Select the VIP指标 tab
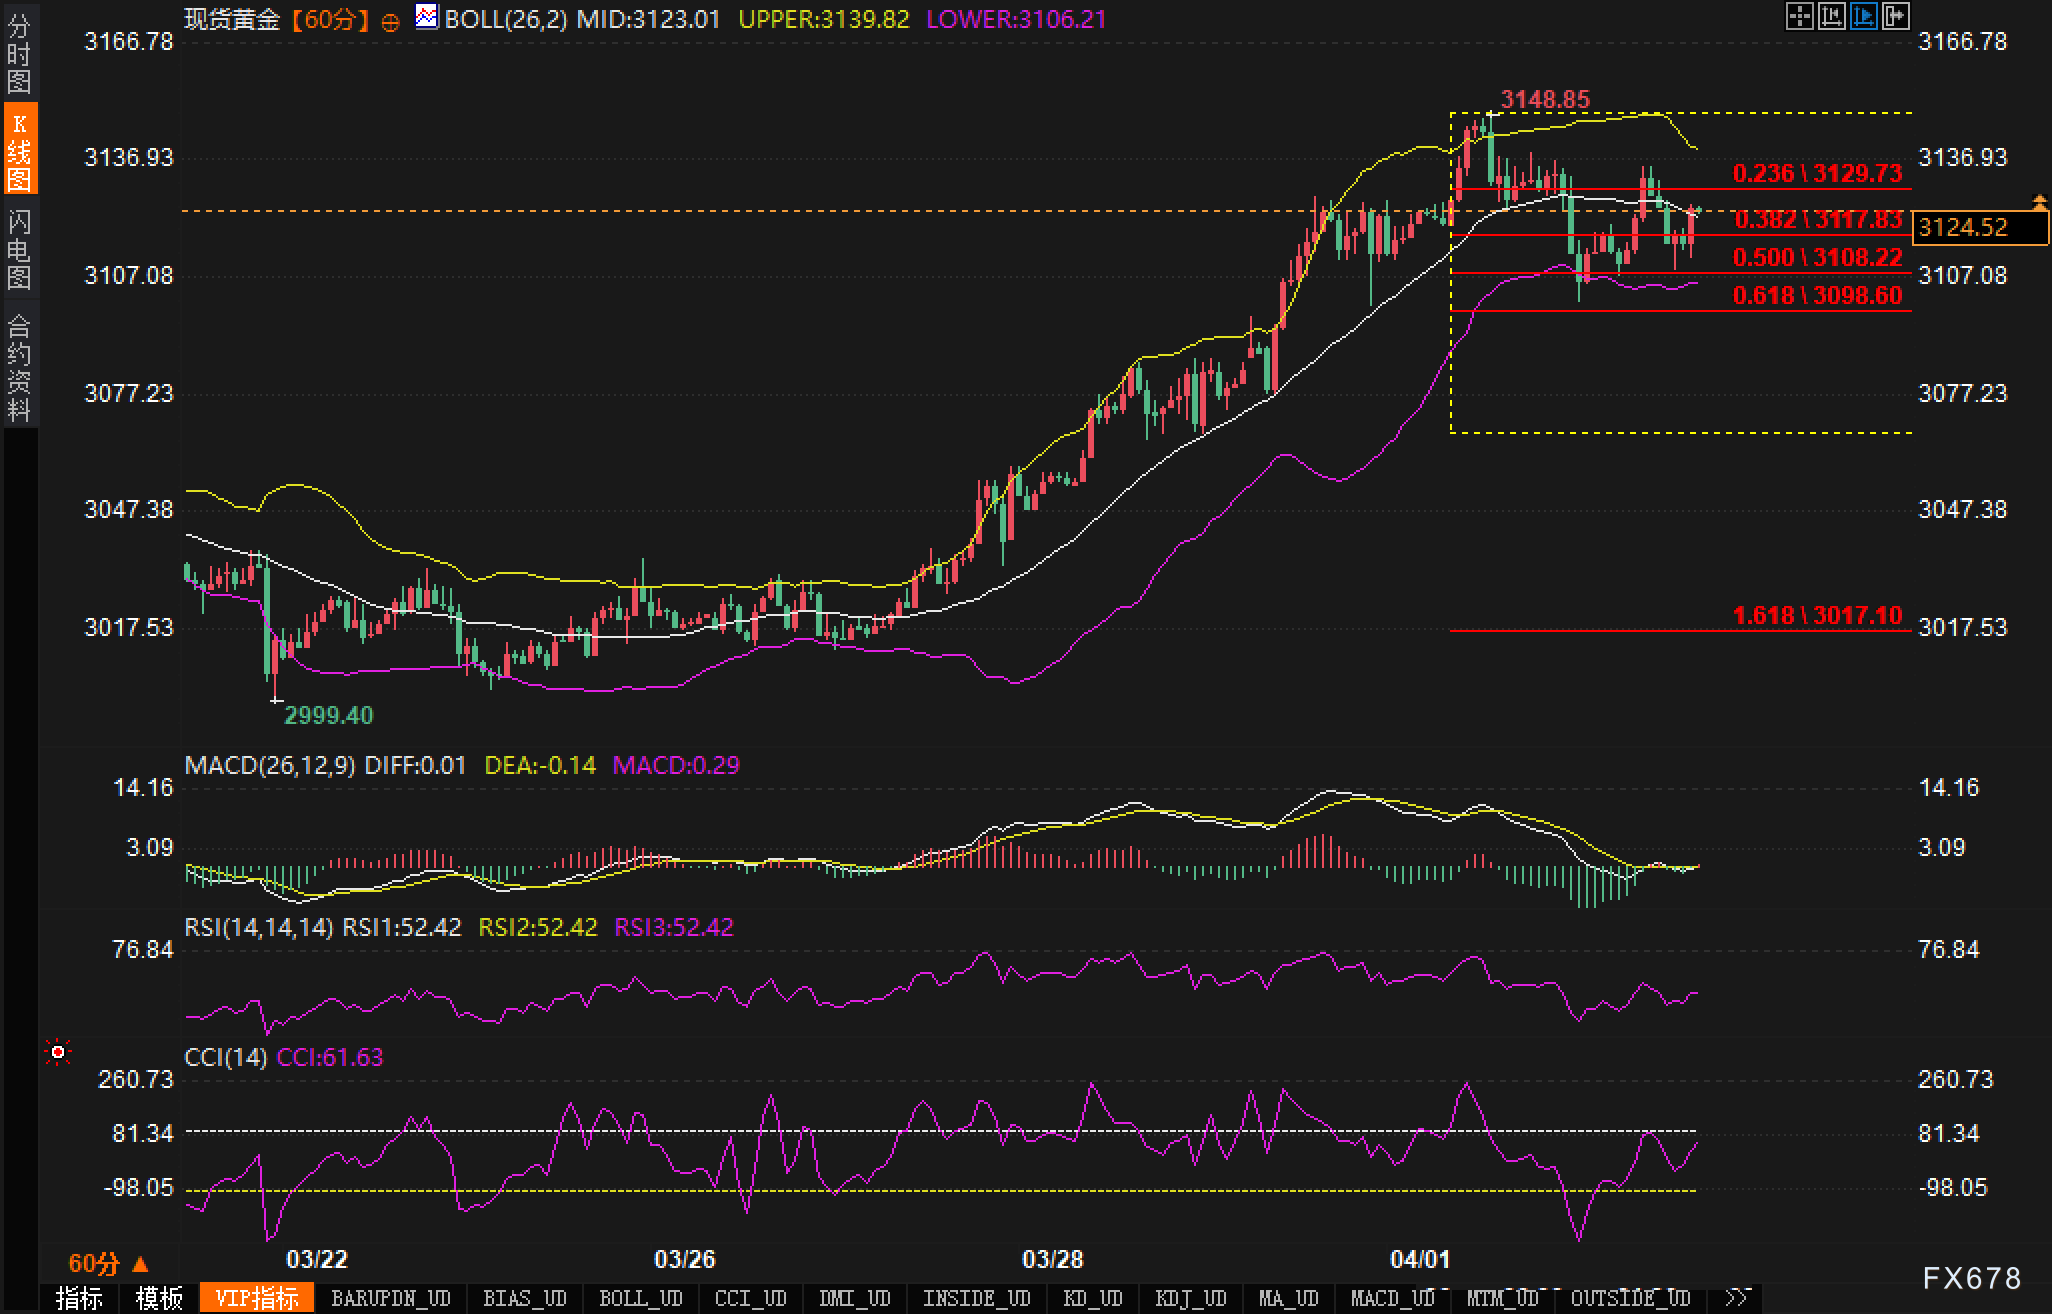 click(257, 1298)
